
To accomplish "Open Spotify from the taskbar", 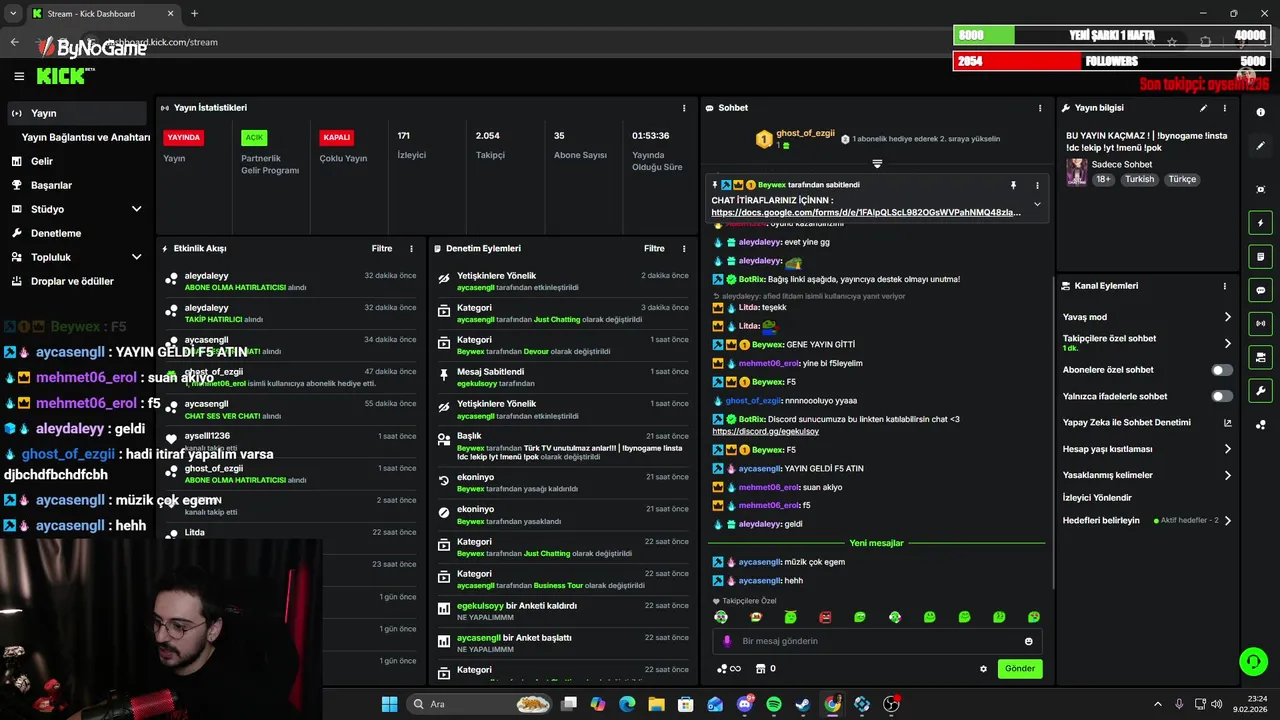I will click(773, 704).
